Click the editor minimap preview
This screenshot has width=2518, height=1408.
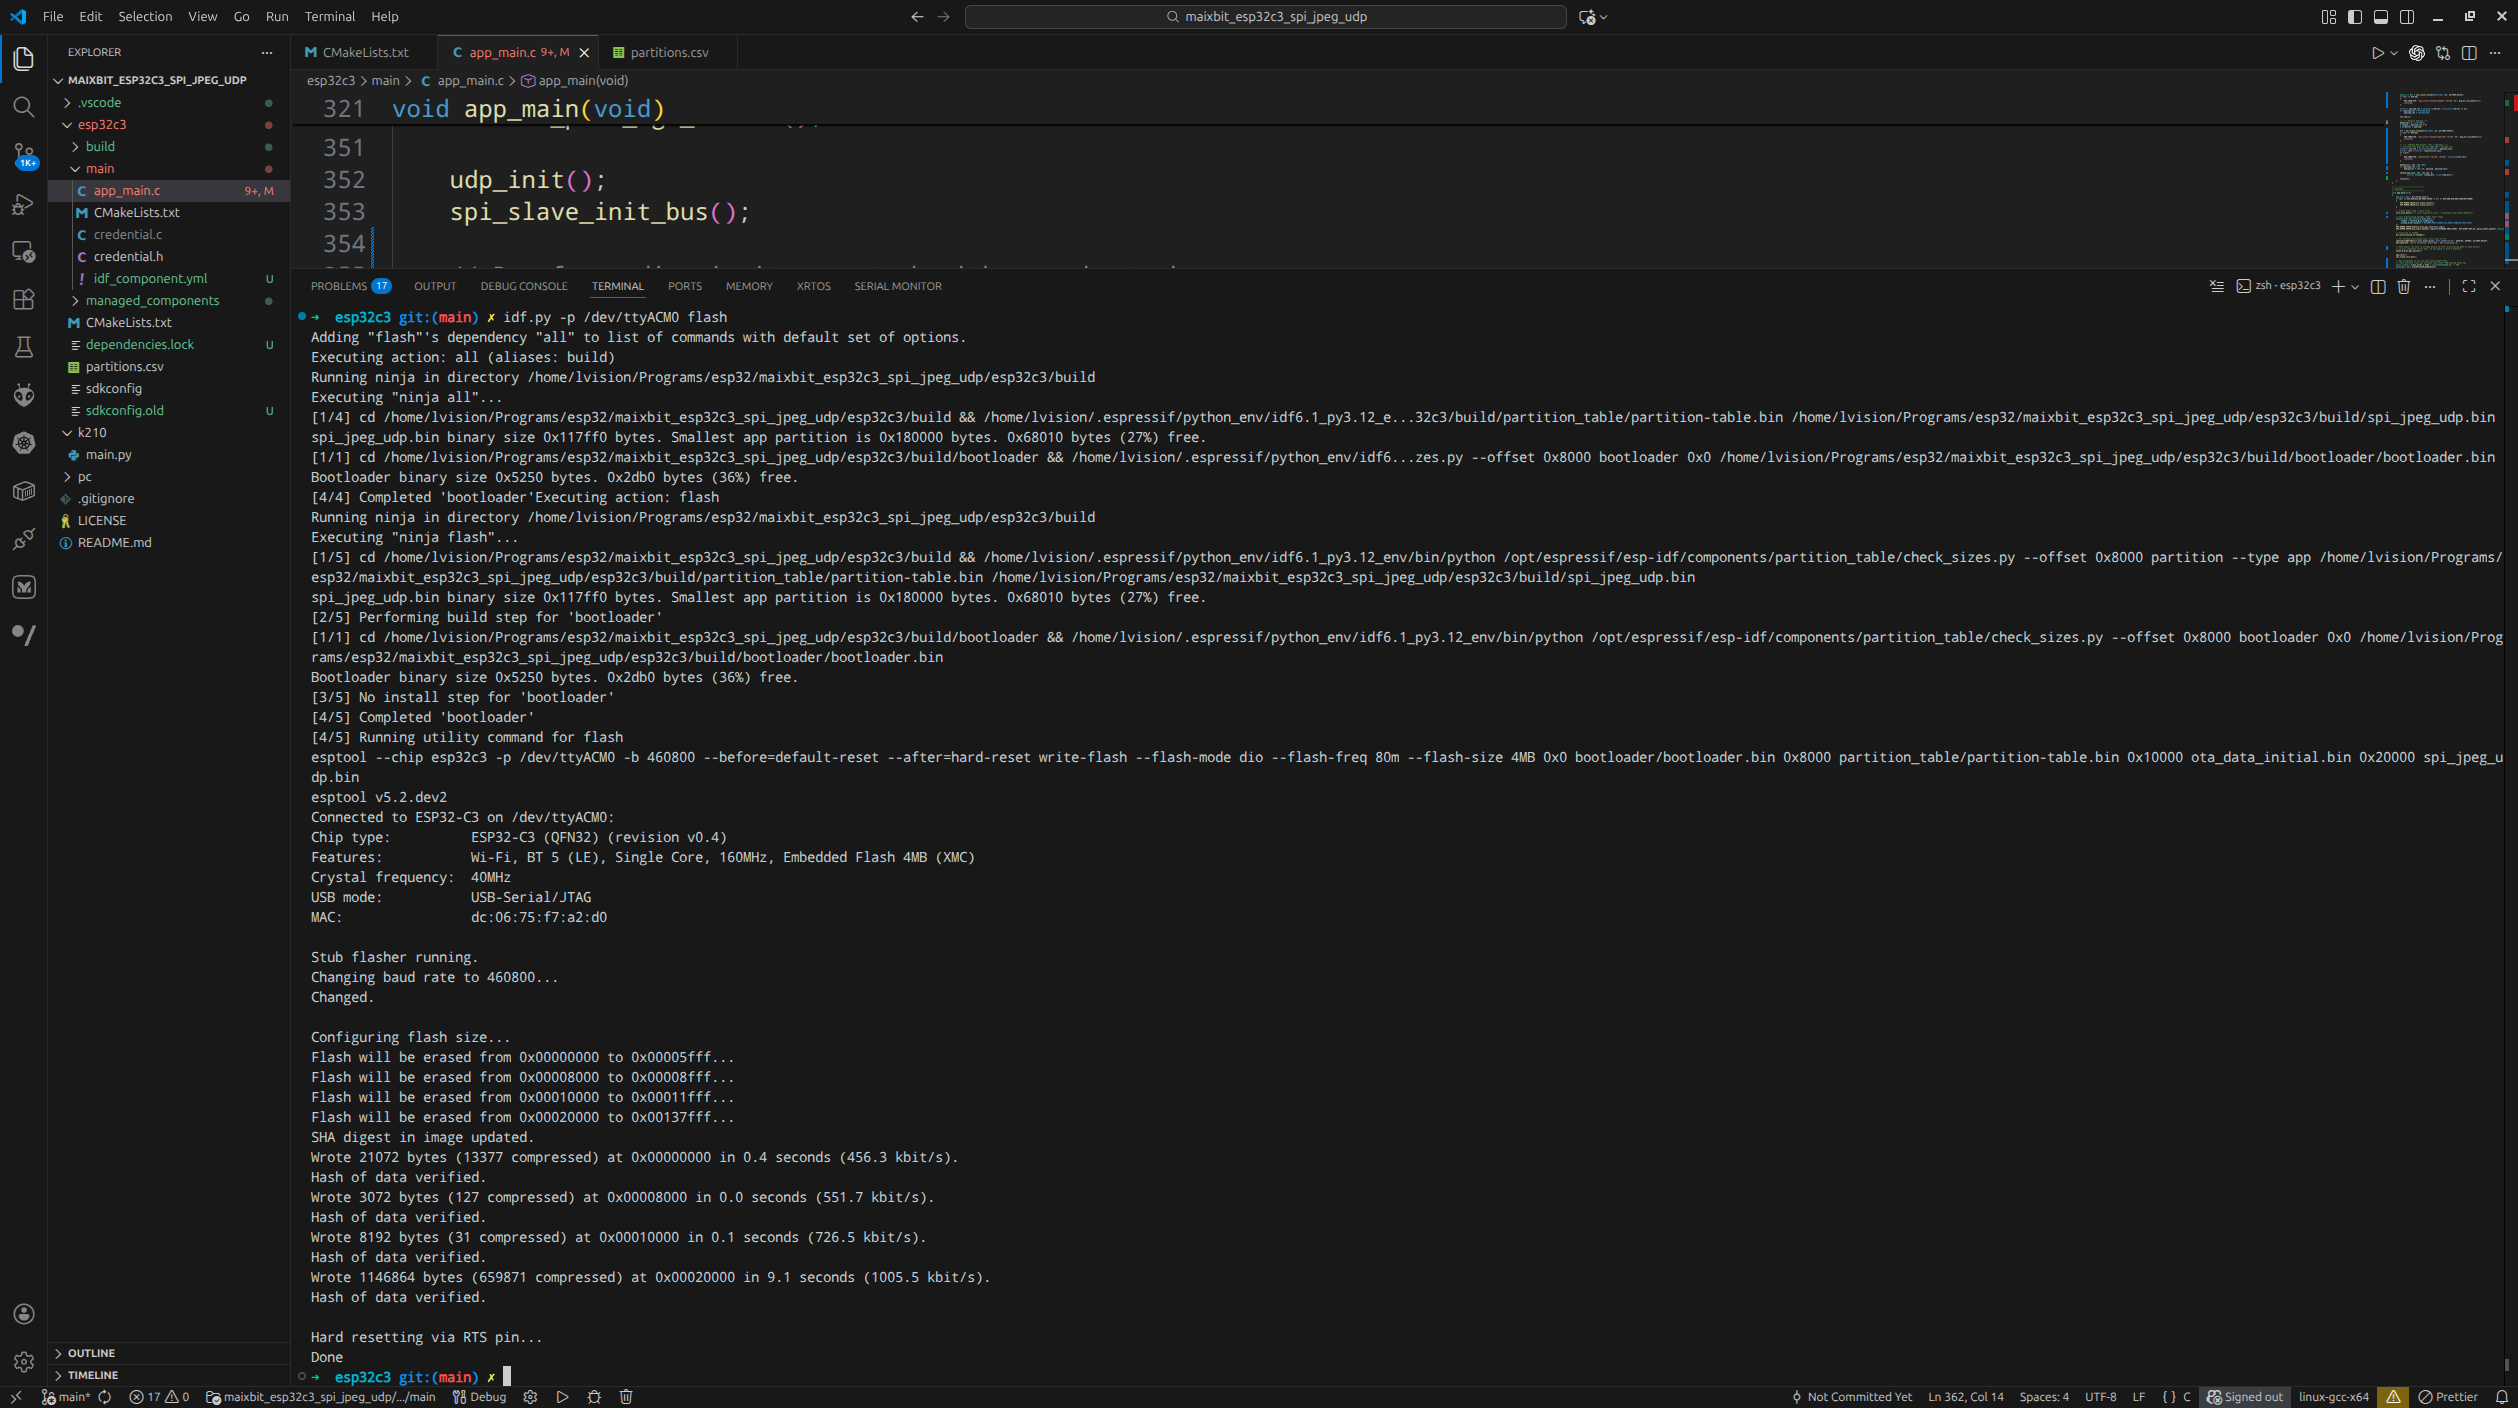pos(2440,180)
